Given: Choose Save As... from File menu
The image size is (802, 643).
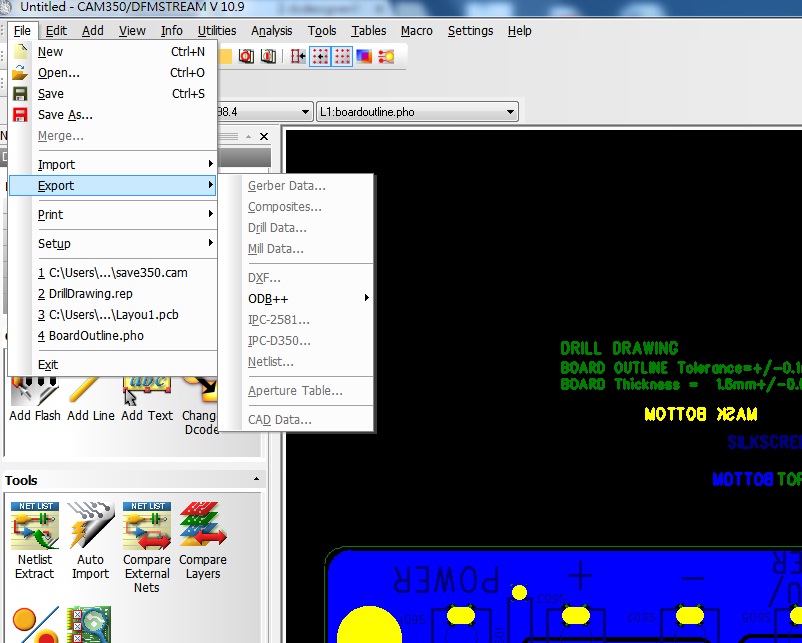Looking at the screenshot, I should pos(113,115).
